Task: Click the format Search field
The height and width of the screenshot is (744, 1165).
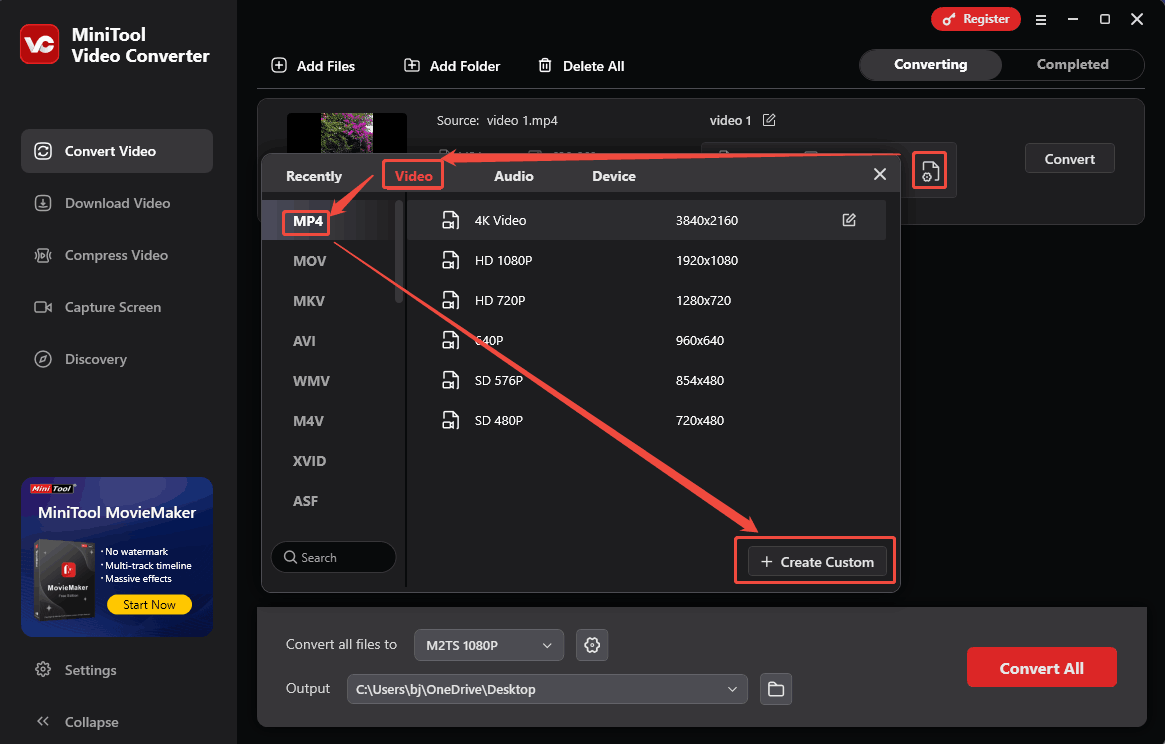Action: tap(334, 557)
